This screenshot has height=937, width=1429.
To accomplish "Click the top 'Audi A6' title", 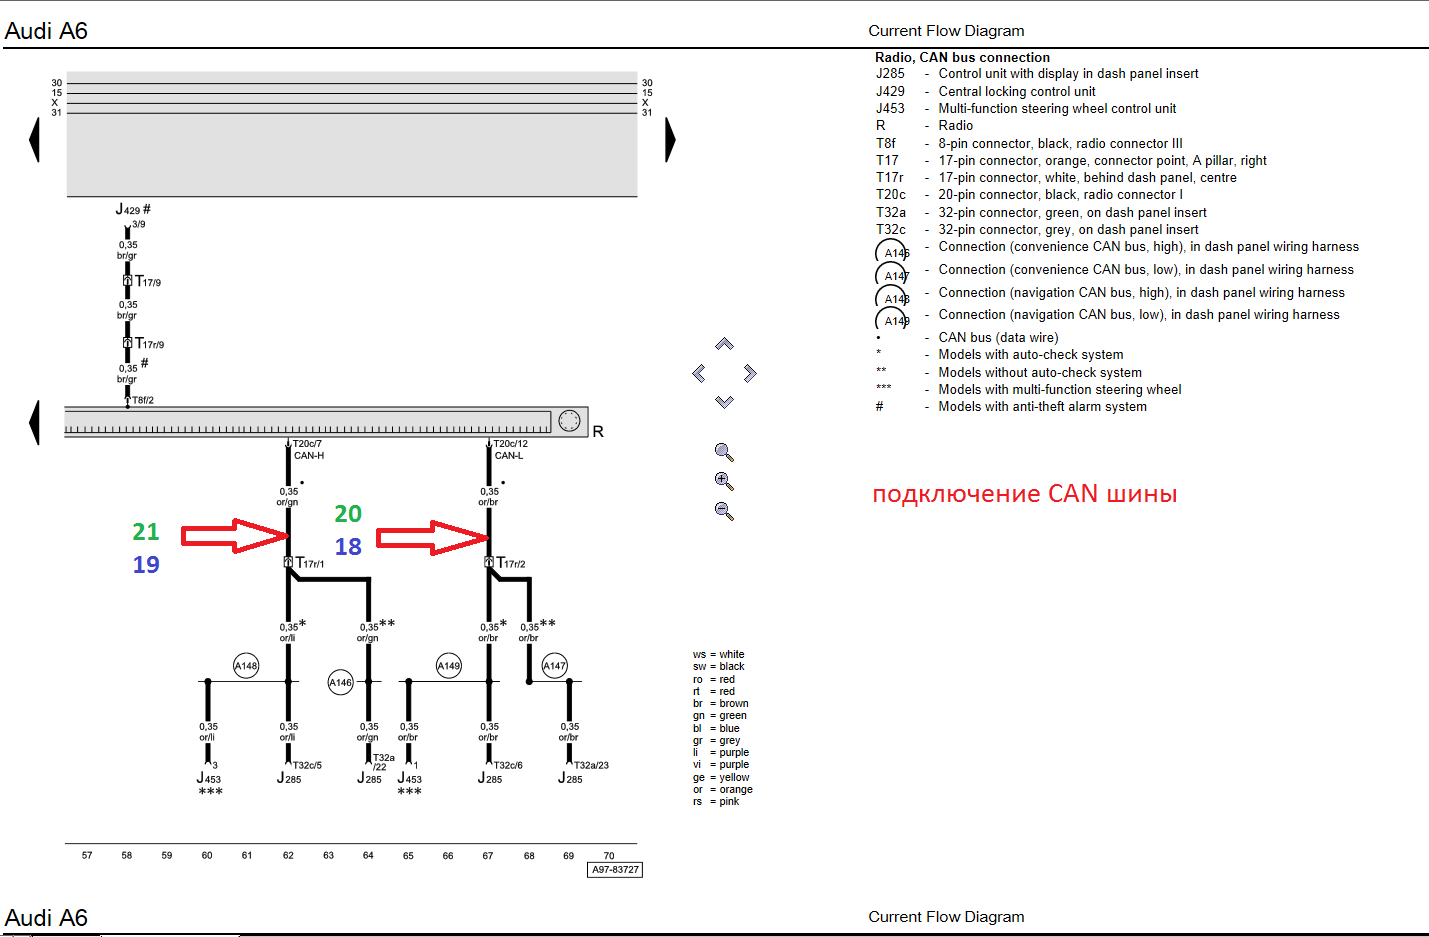I will coord(46,31).
